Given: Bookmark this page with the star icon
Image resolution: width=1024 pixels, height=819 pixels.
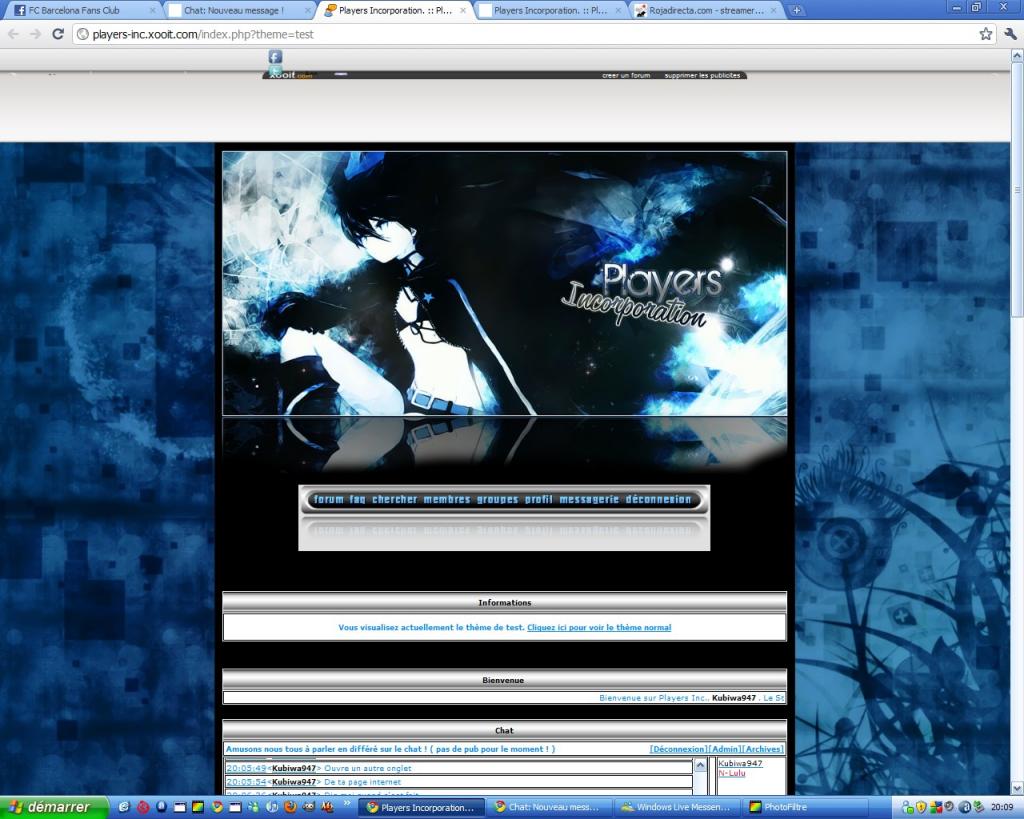Looking at the screenshot, I should coord(985,34).
